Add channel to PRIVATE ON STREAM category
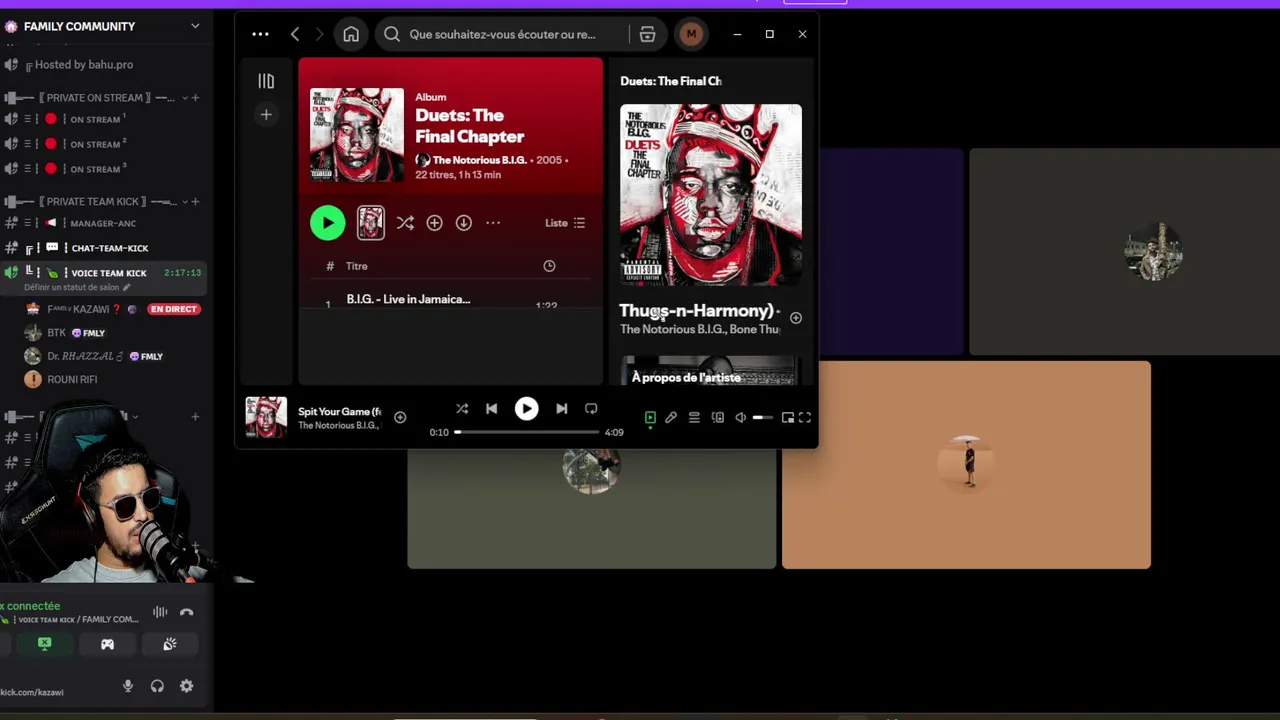 [195, 98]
